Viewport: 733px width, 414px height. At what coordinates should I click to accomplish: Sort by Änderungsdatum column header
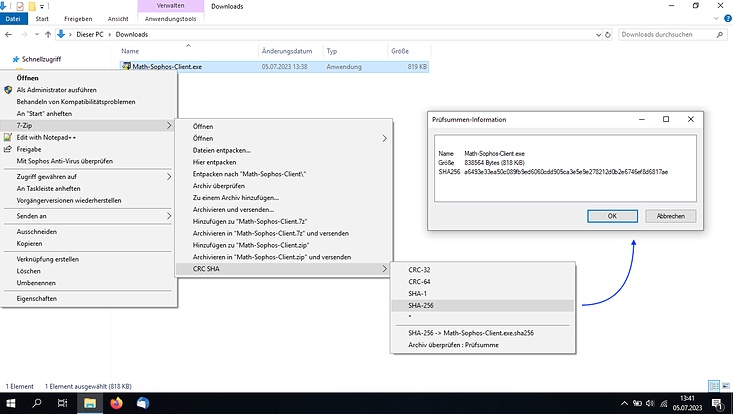(x=290, y=51)
